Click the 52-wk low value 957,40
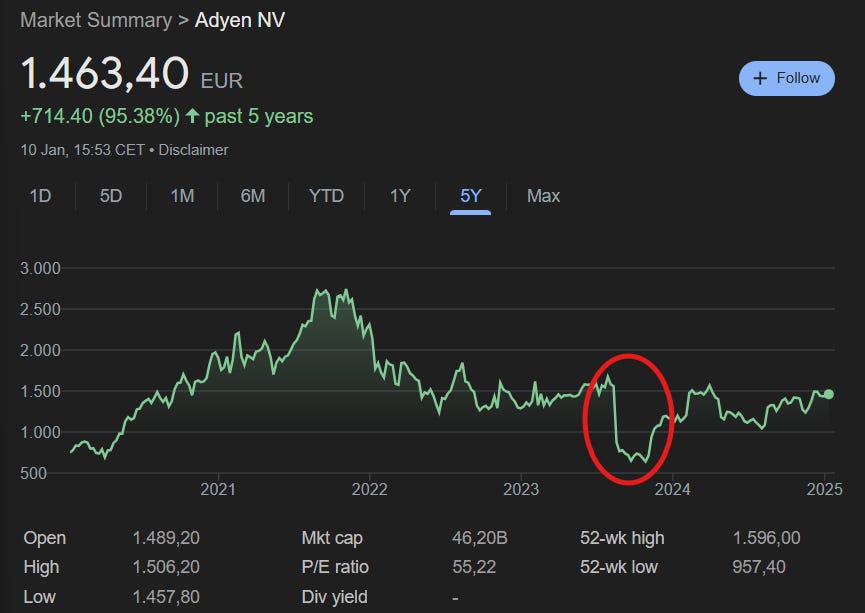The height and width of the screenshot is (613, 865). [x=759, y=567]
